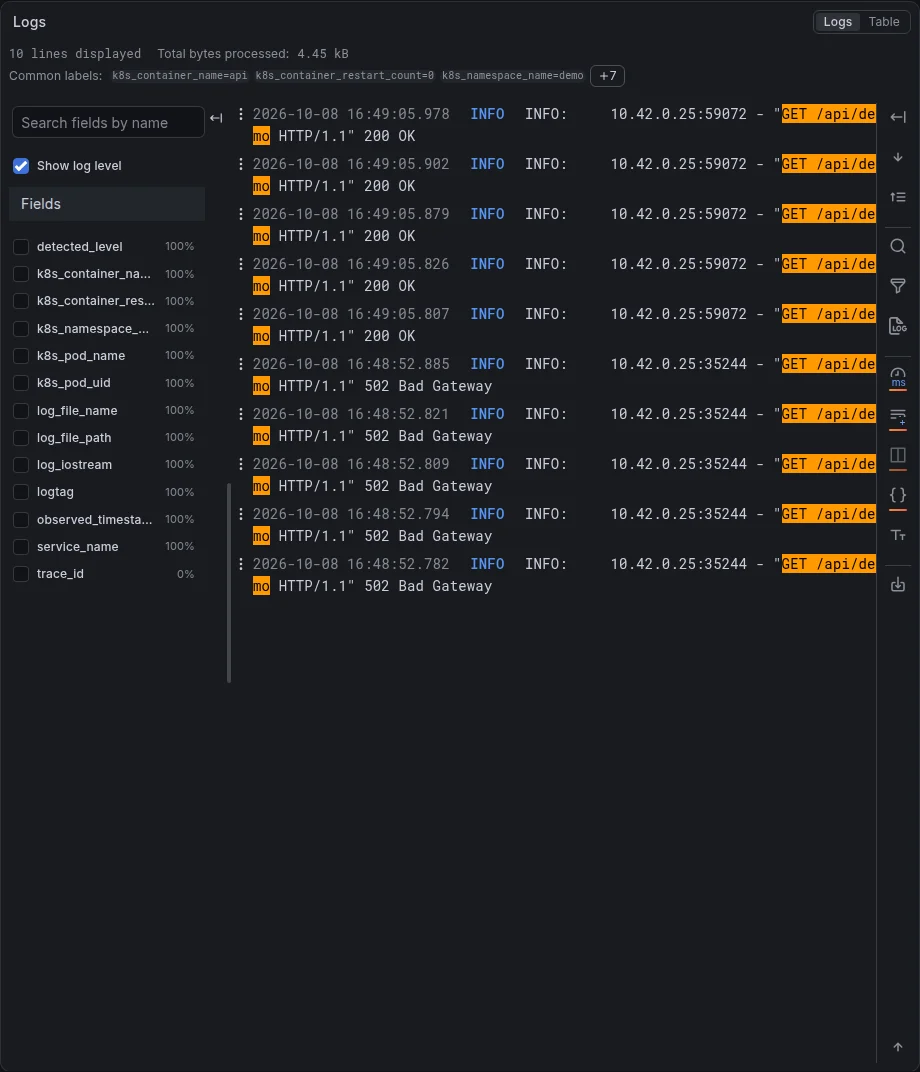Check the k8s_namespace_... field checkbox

point(21,329)
